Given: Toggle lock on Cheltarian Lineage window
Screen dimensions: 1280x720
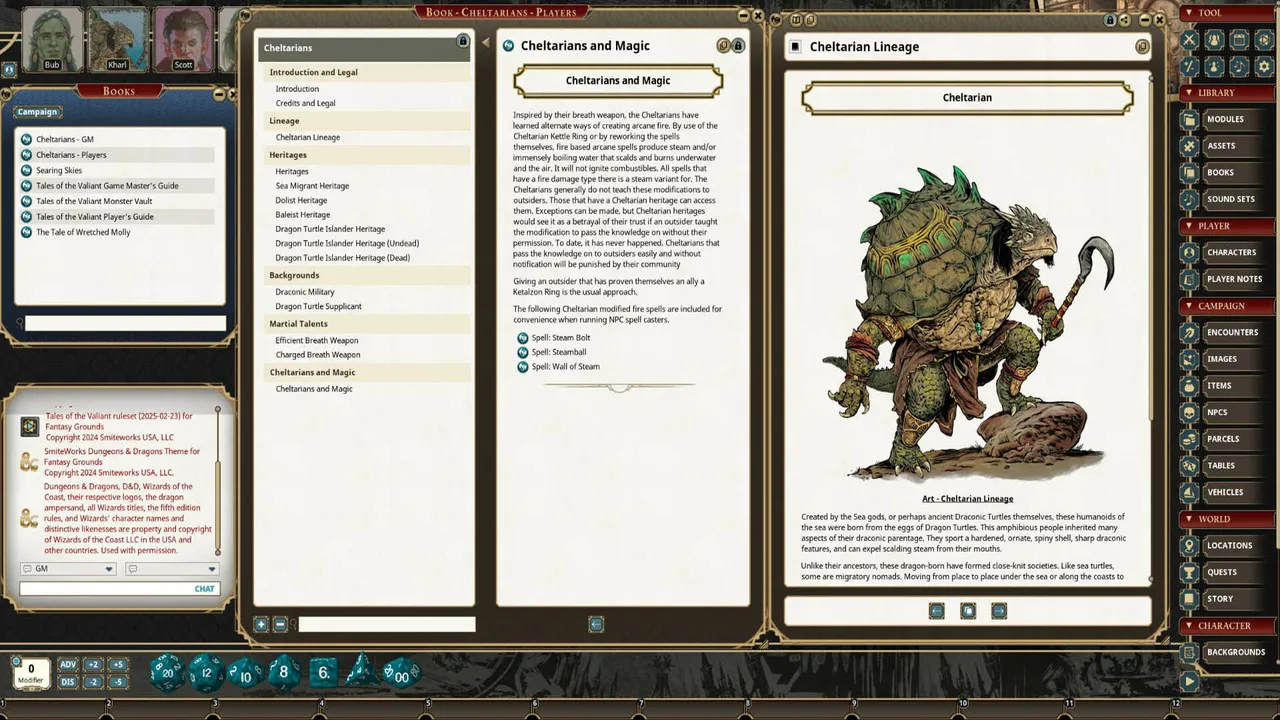Looking at the screenshot, I should [x=1110, y=19].
